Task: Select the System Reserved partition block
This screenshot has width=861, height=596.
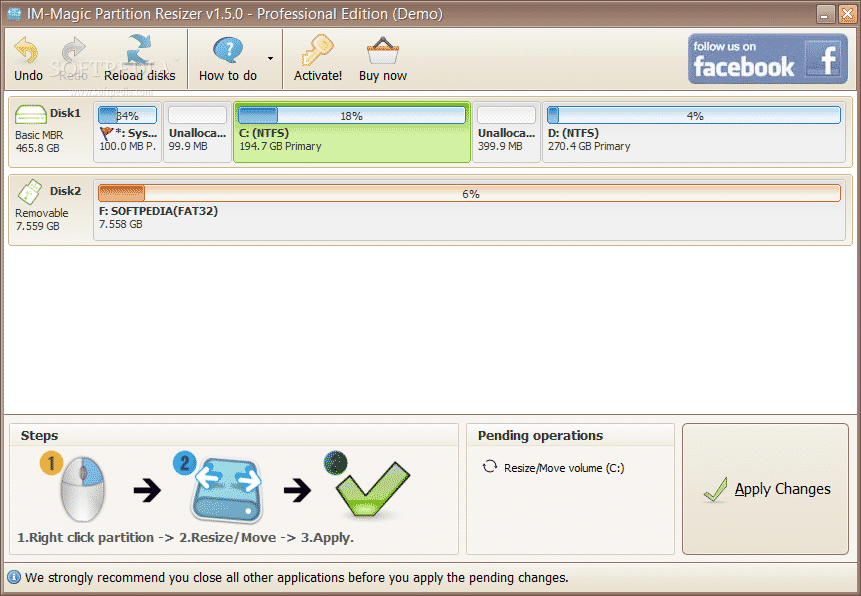Action: click(127, 137)
